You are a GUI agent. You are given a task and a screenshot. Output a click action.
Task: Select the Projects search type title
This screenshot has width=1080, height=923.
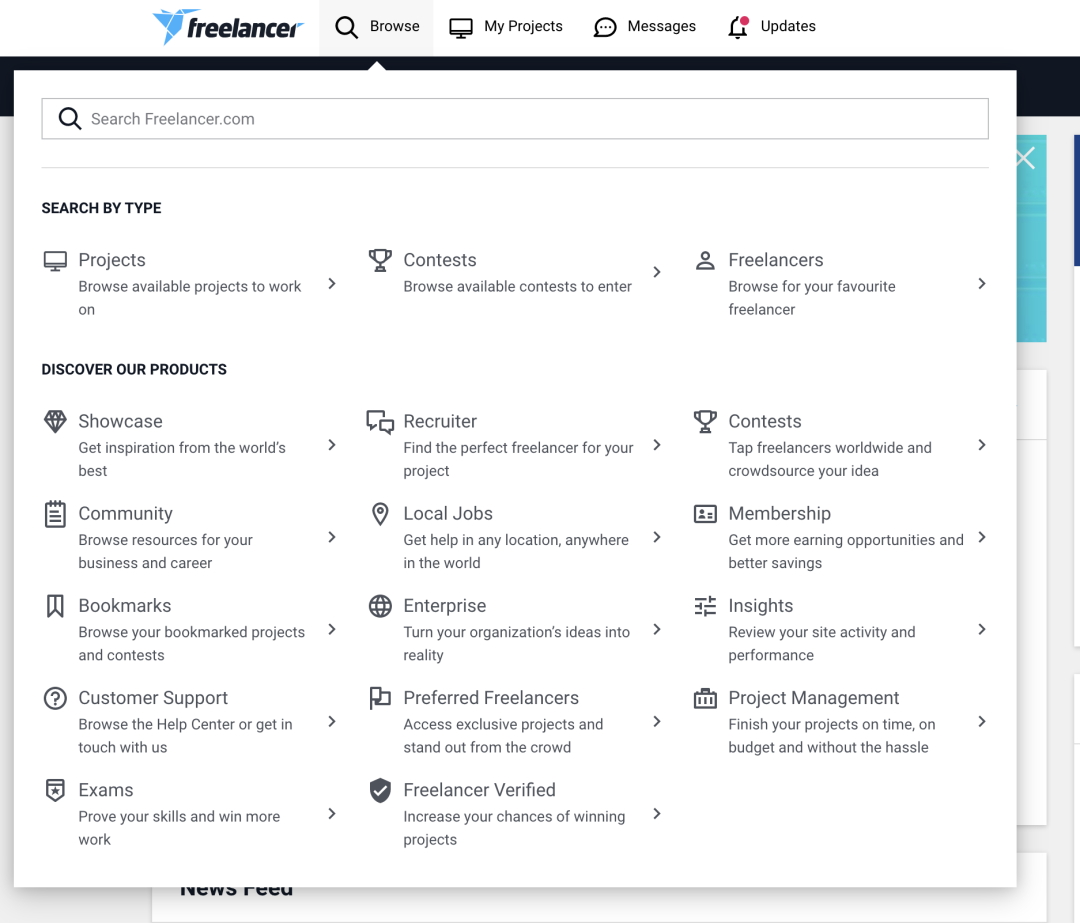(x=112, y=260)
